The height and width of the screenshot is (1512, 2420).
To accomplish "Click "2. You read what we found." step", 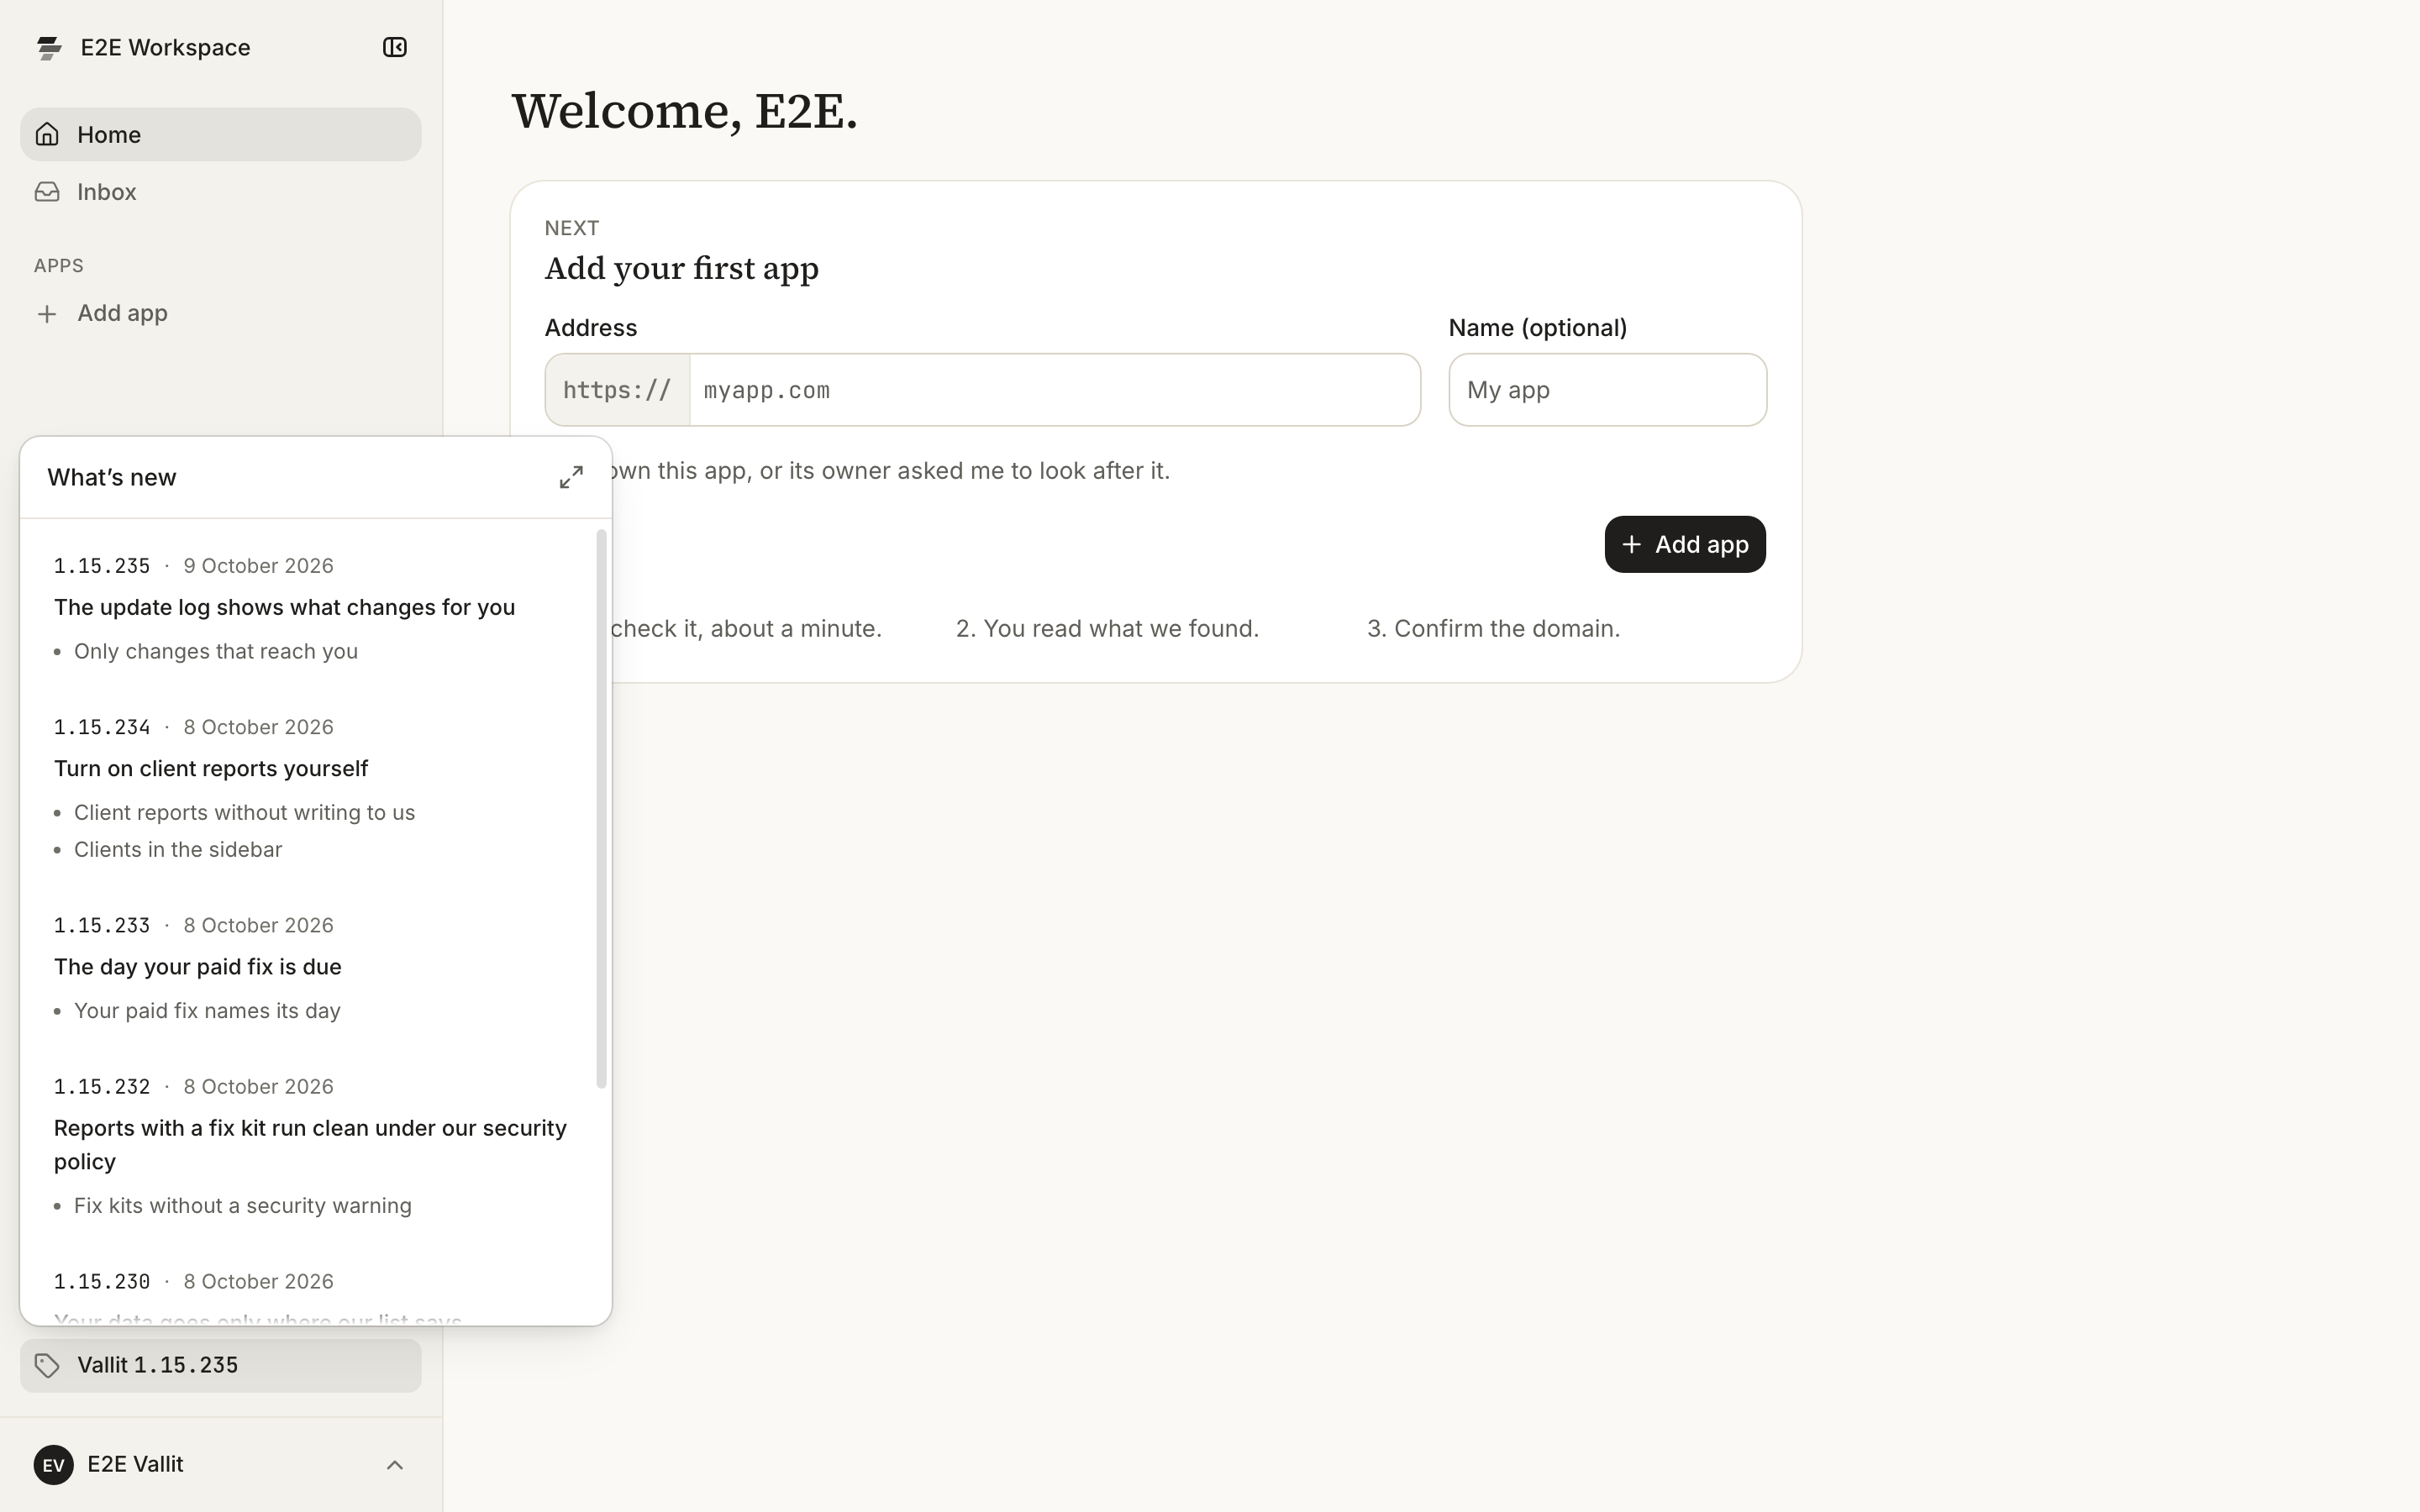I will tap(1107, 628).
